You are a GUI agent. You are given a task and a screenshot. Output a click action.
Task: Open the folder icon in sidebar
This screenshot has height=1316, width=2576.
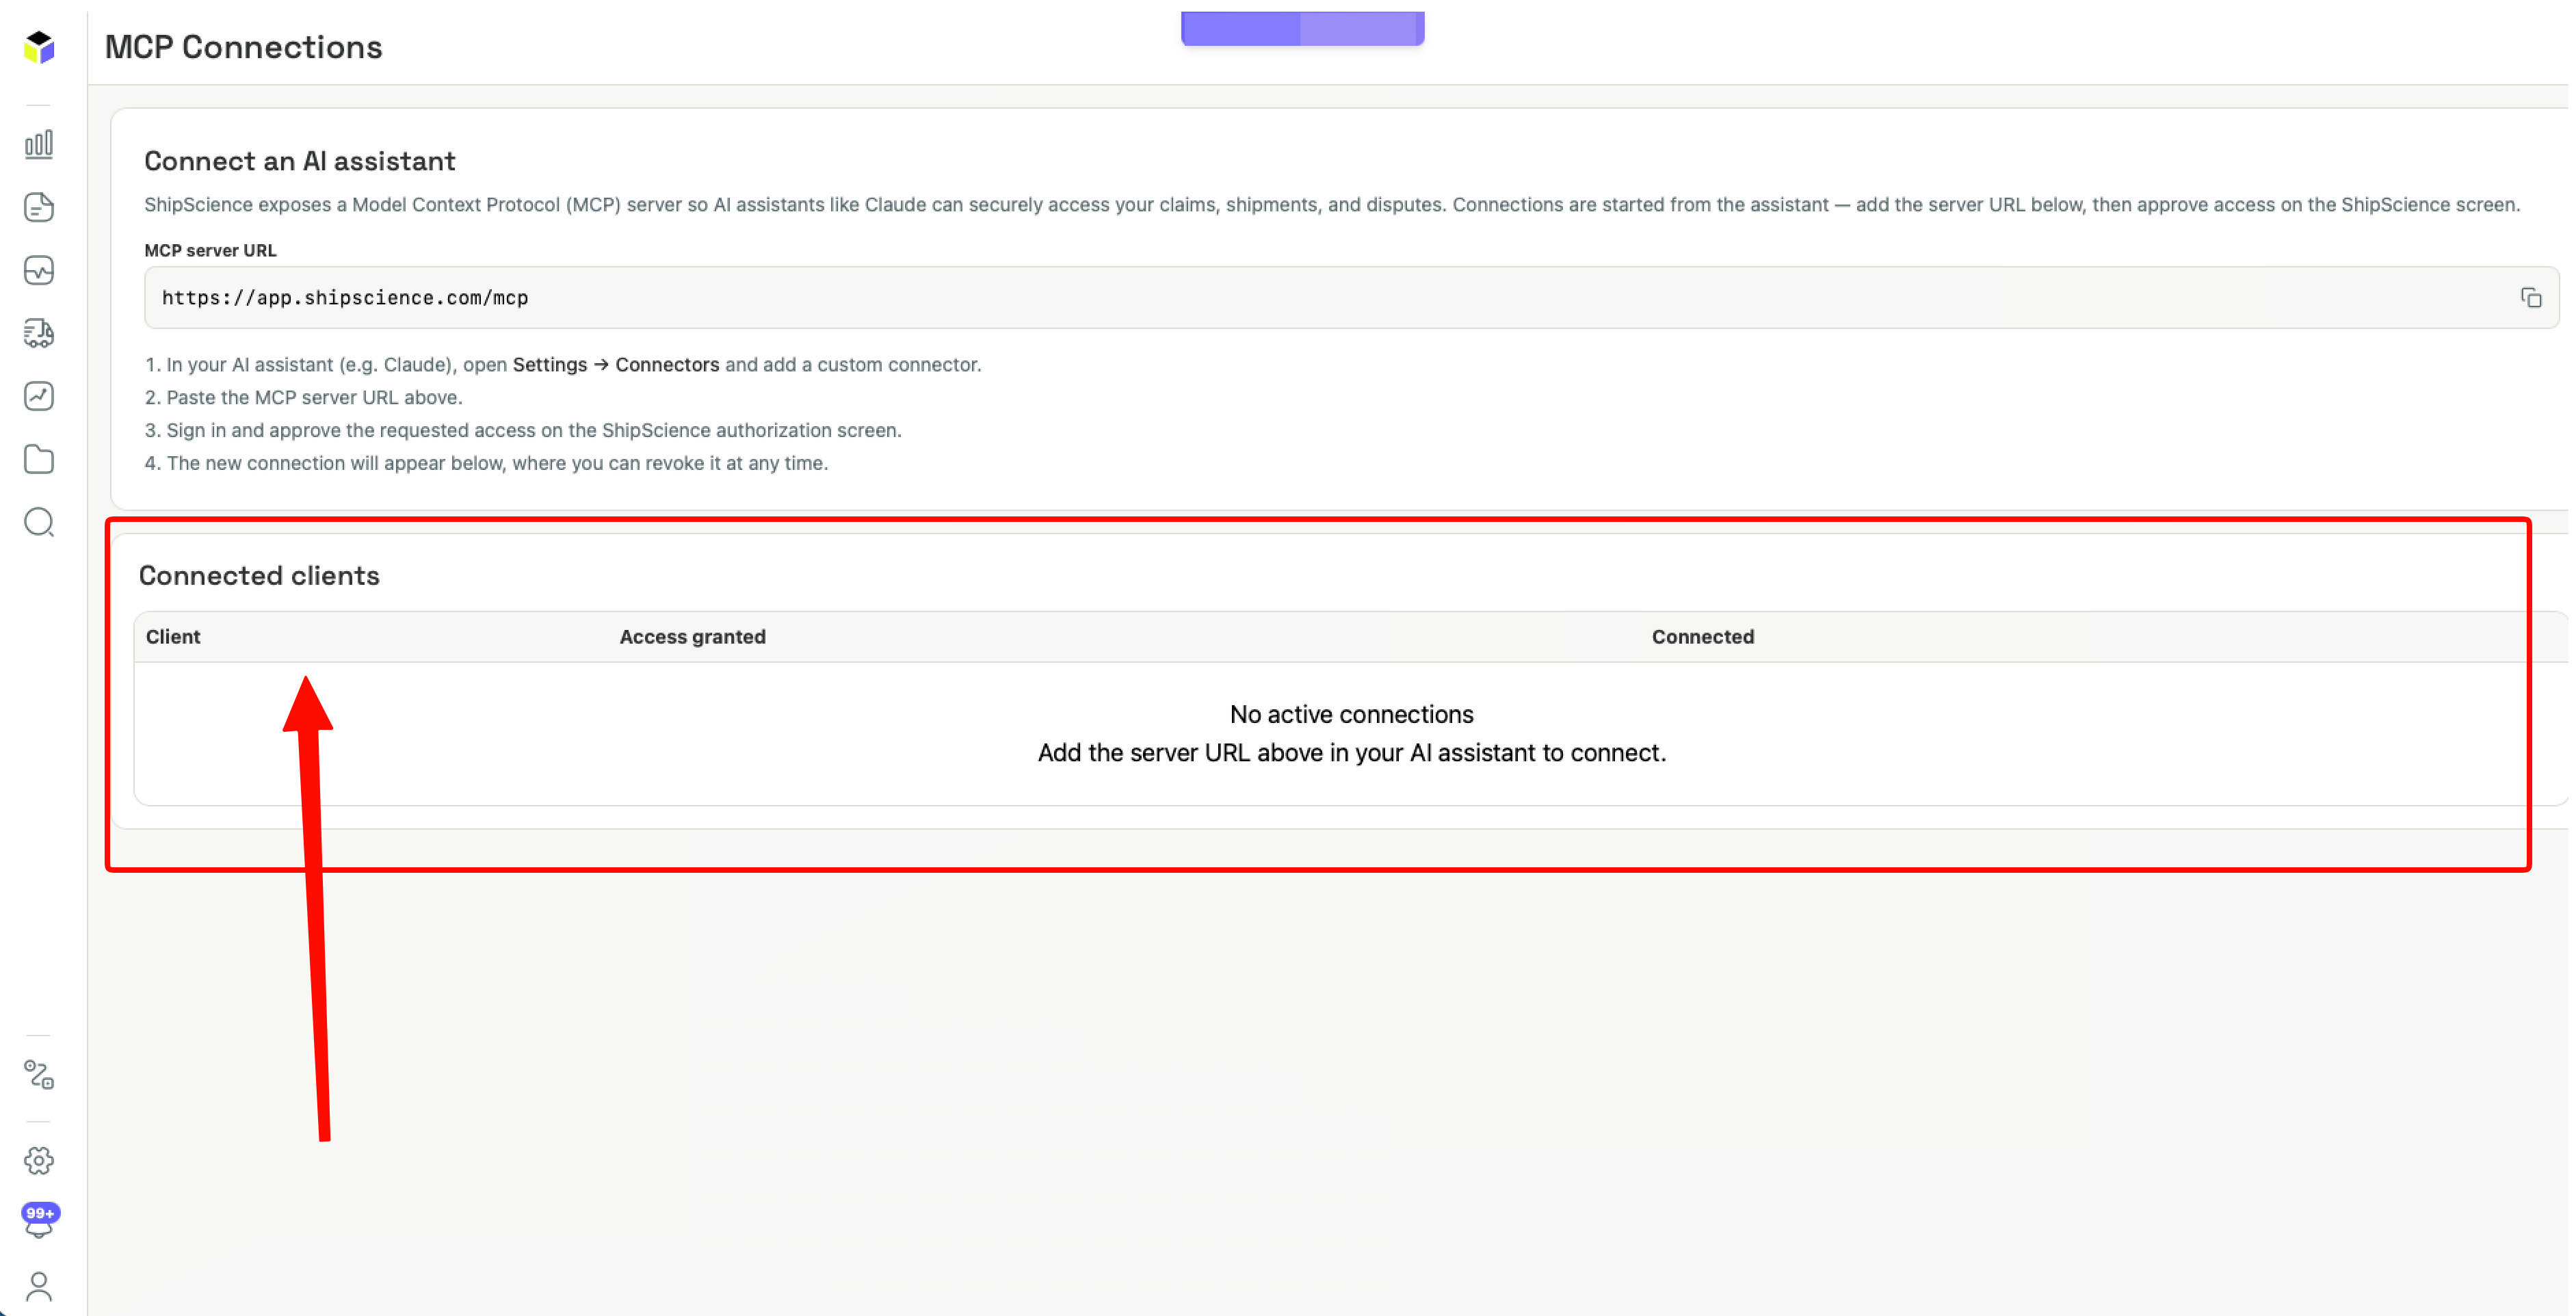[x=39, y=460]
